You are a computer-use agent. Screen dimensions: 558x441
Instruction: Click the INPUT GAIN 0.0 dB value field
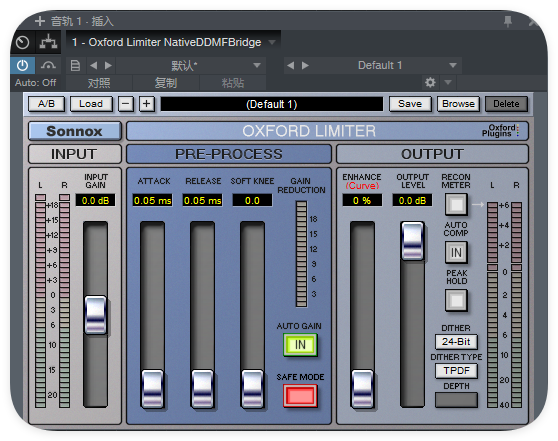(x=95, y=200)
